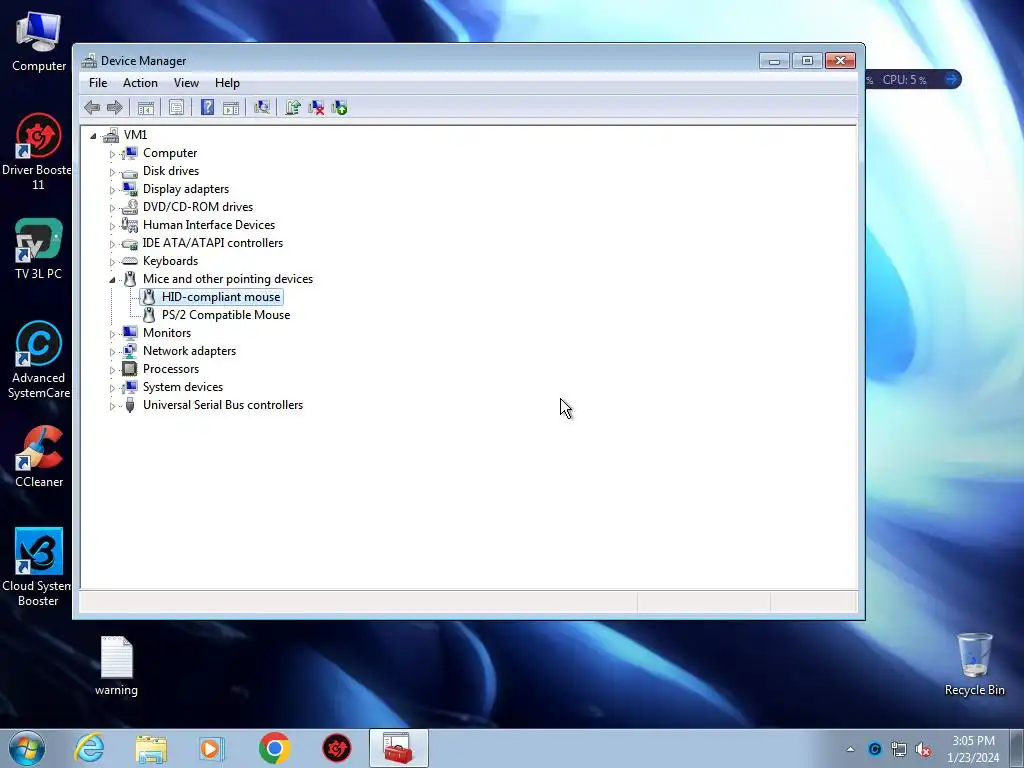
Task: Expand the Keyboards category triangle
Action: pos(112,262)
